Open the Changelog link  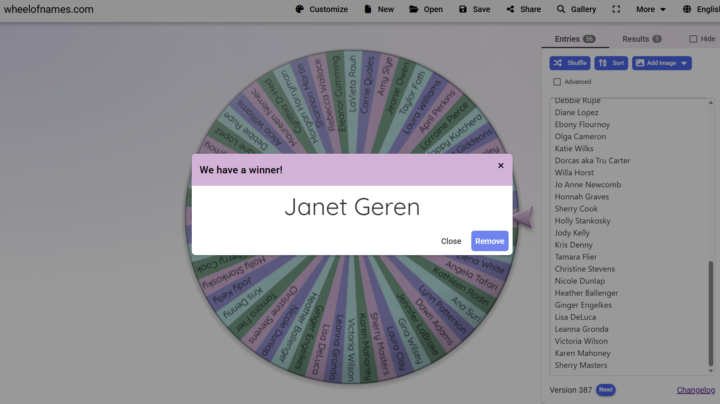tap(696, 390)
